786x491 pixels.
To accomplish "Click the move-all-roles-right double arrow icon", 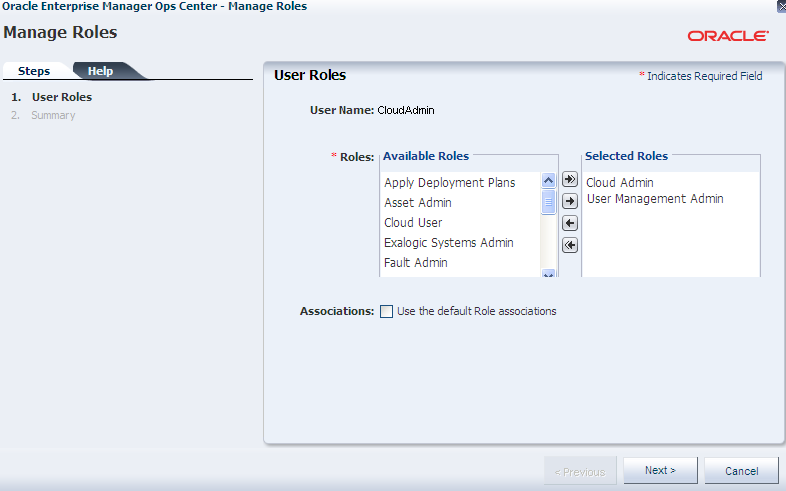I will (x=569, y=179).
